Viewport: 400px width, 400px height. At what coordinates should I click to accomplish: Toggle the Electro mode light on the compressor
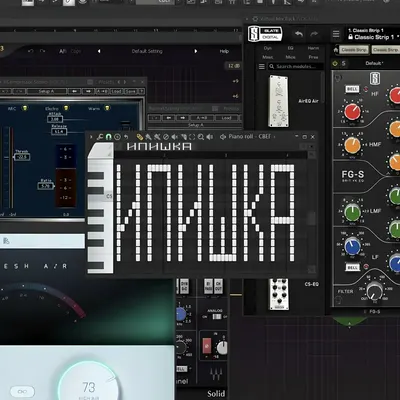[x=66, y=108]
